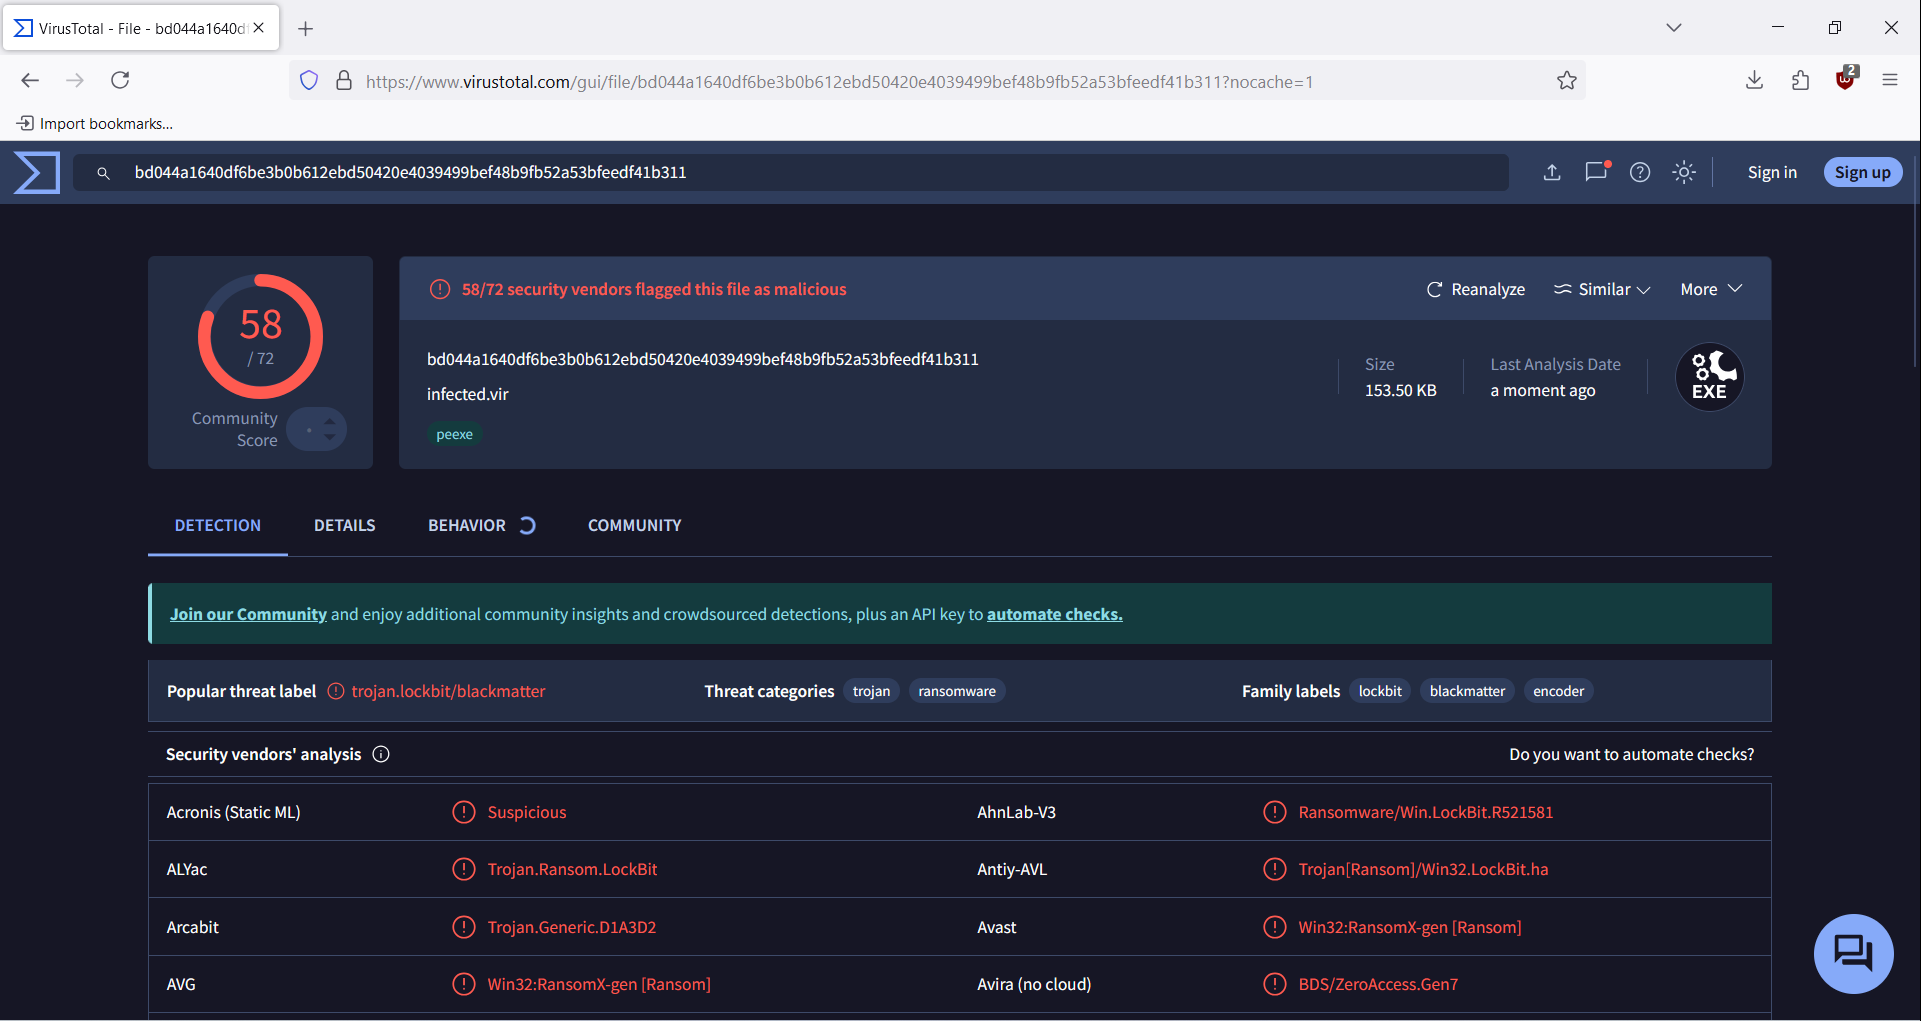Viewport: 1921px width, 1021px height.
Task: Open the notifications flag icon
Action: tap(1597, 171)
